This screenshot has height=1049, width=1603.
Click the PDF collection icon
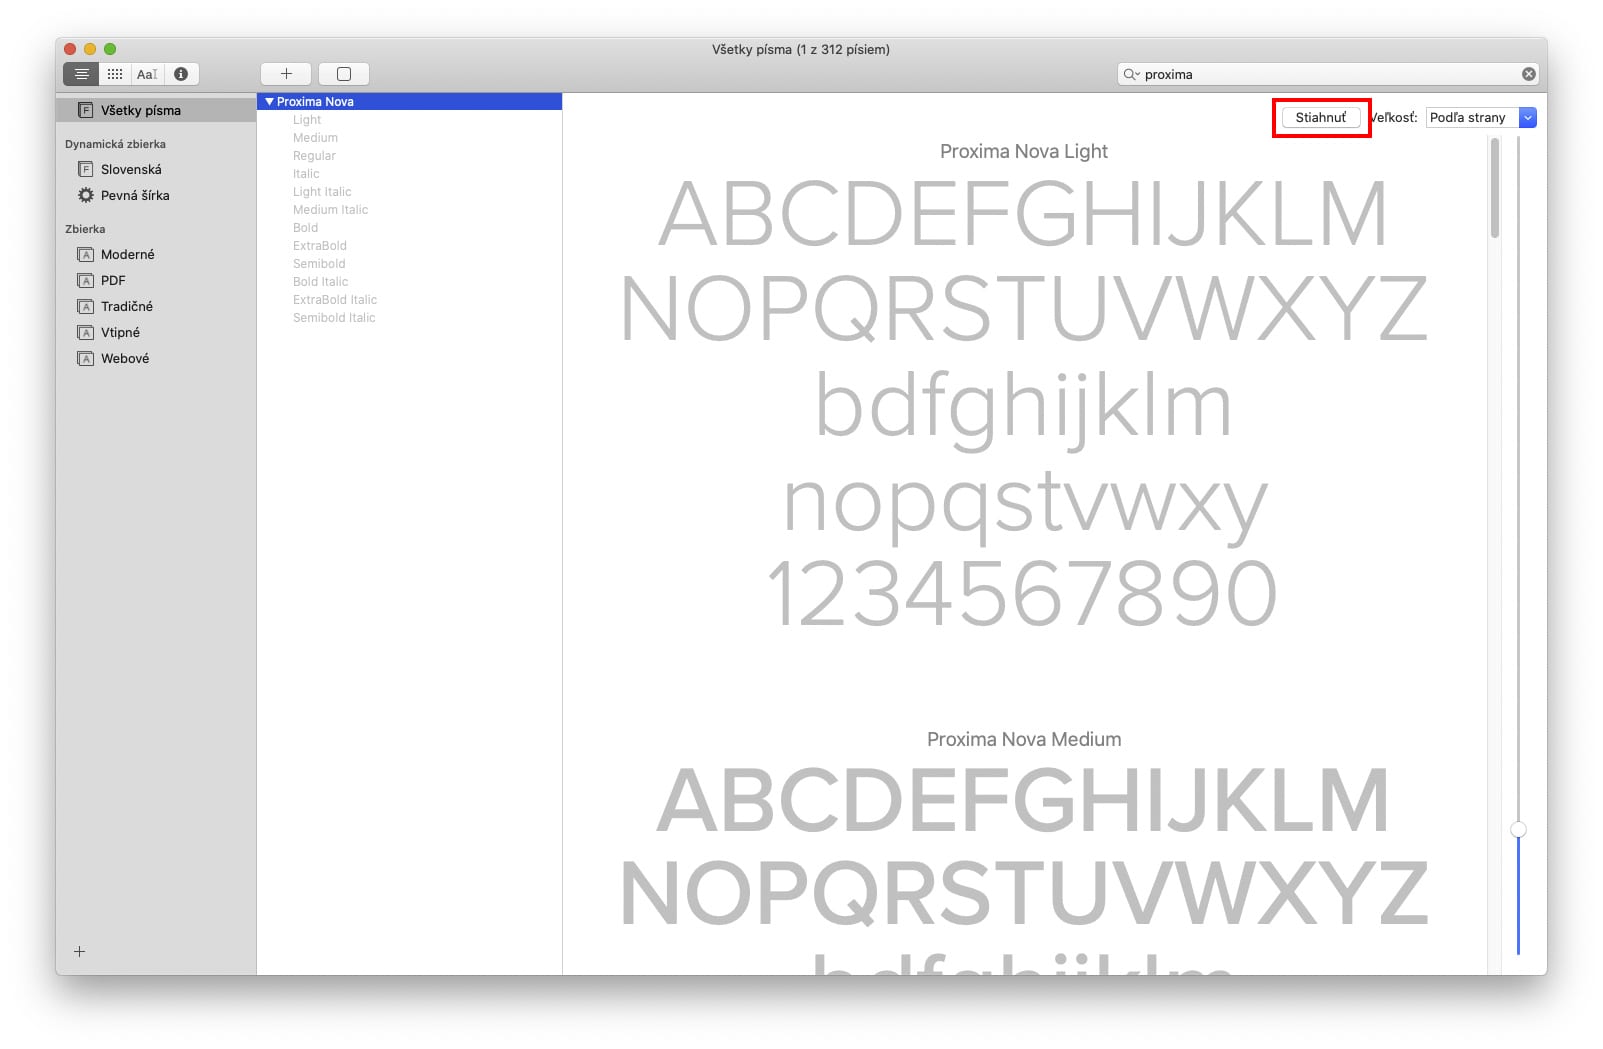(86, 280)
